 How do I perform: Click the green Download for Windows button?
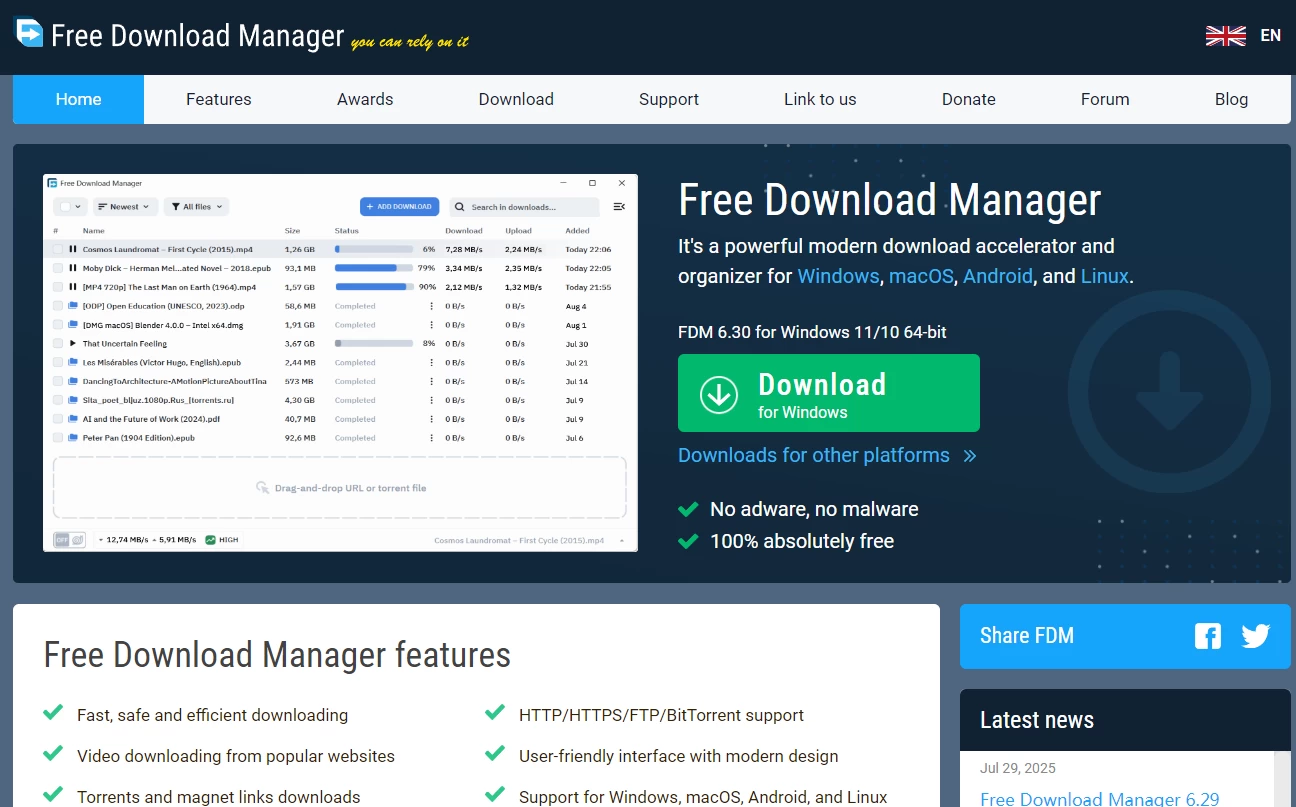pyautogui.click(x=829, y=393)
